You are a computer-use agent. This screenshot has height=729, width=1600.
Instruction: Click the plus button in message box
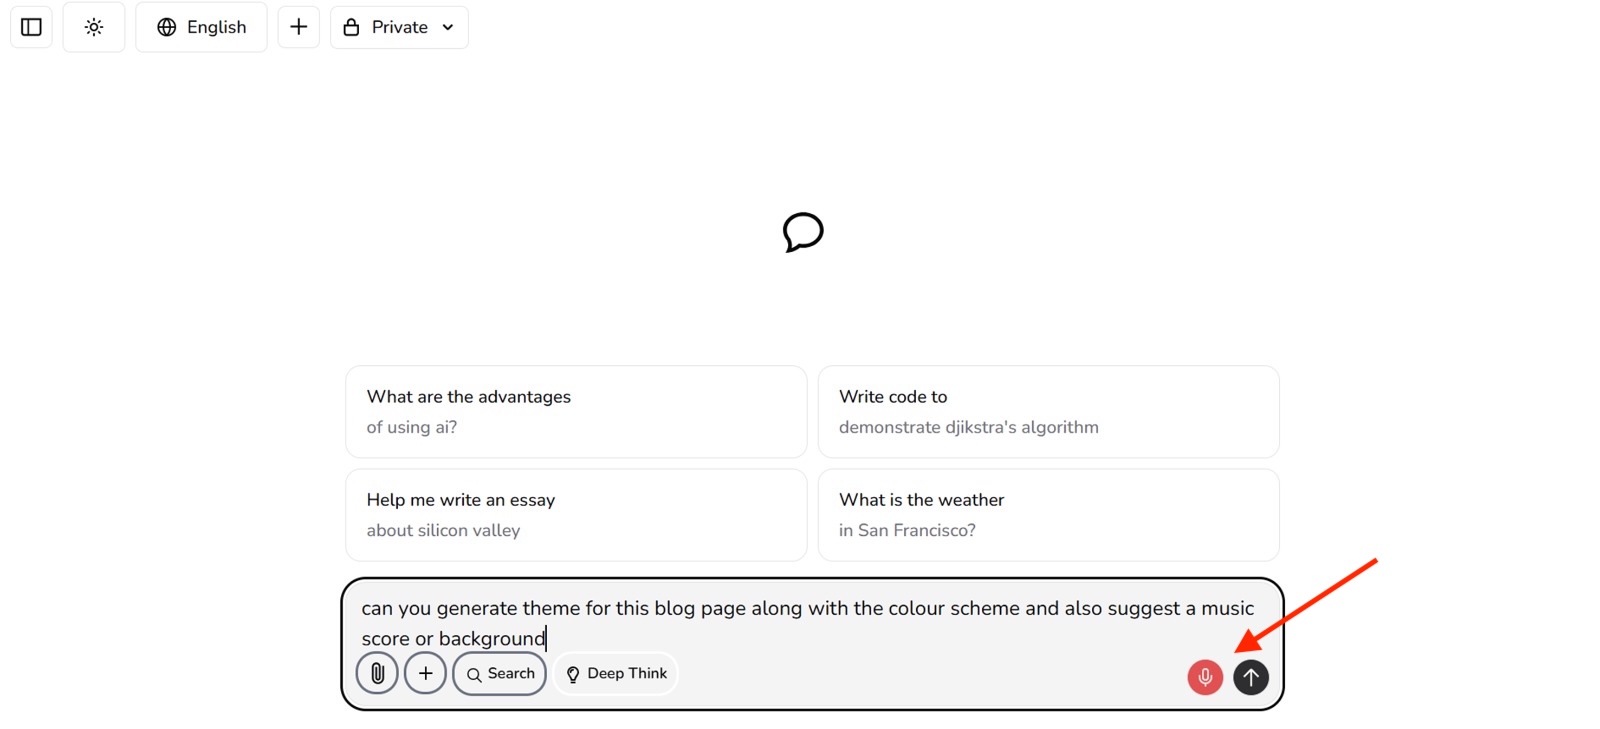pyautogui.click(x=425, y=673)
